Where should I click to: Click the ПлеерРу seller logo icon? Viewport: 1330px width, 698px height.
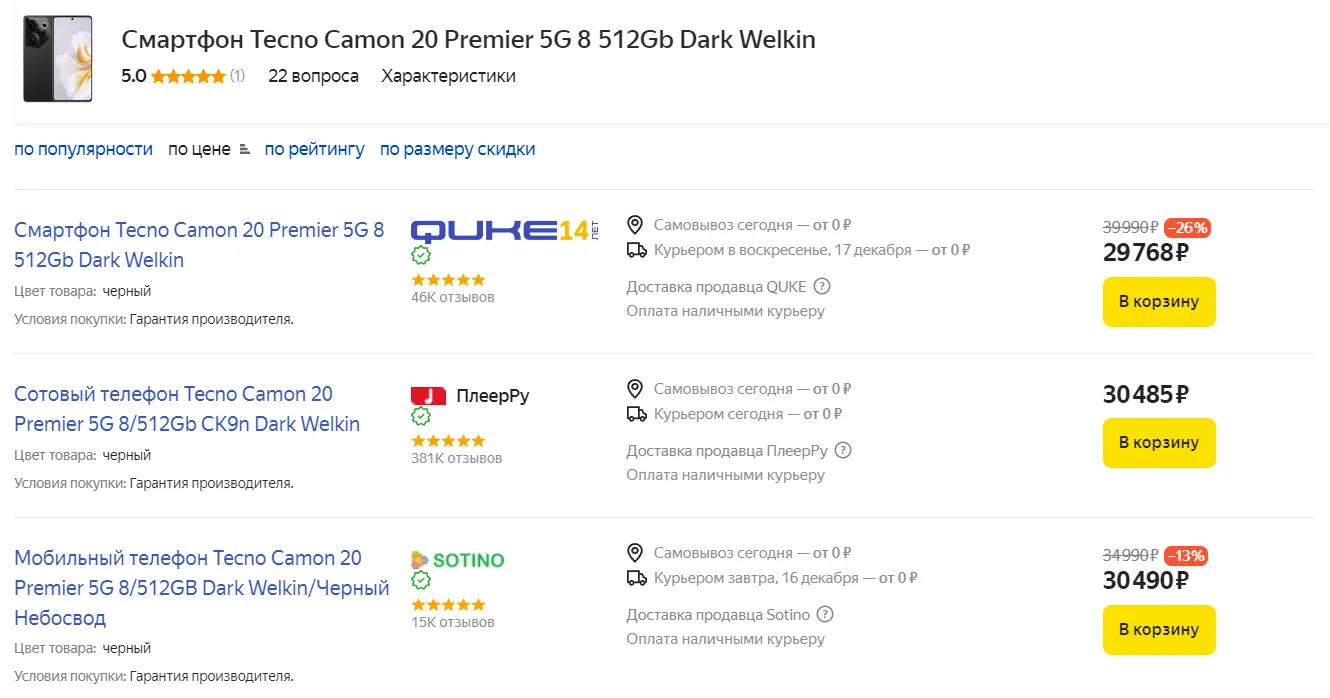coord(428,396)
